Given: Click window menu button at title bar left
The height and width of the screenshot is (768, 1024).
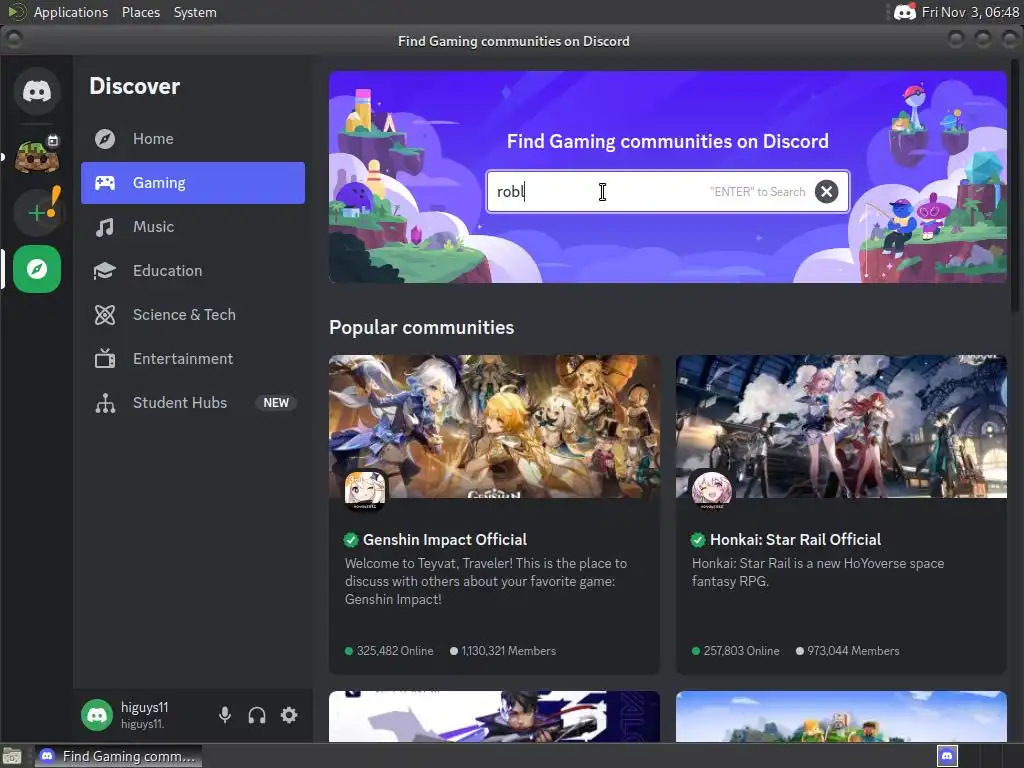Looking at the screenshot, I should click(x=14, y=40).
